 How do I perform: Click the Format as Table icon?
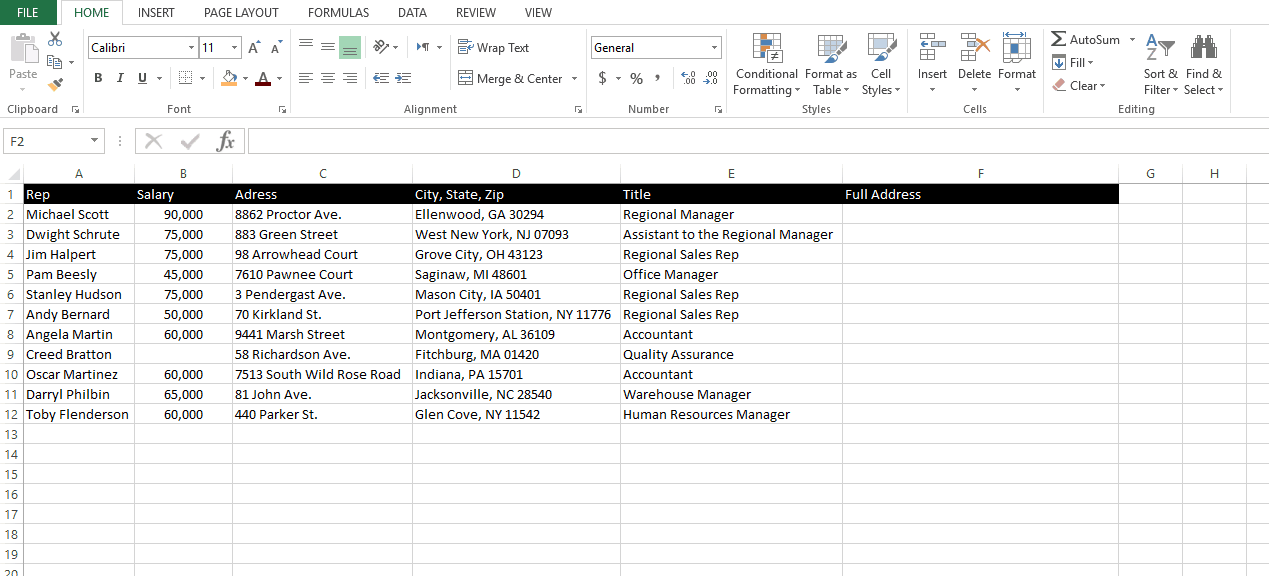(831, 65)
